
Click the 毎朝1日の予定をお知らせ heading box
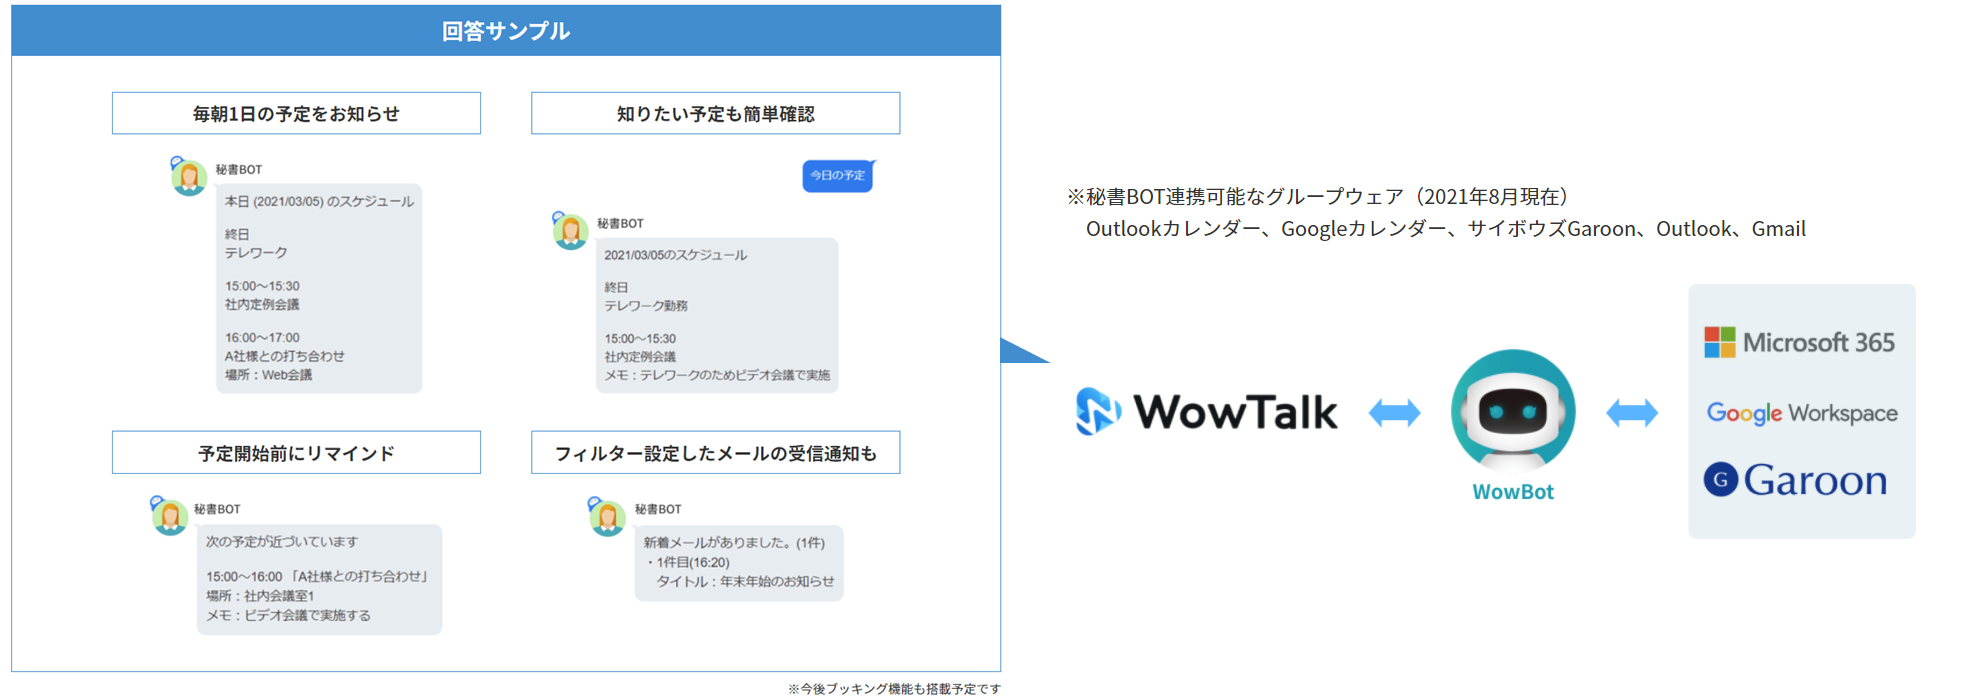[x=296, y=114]
